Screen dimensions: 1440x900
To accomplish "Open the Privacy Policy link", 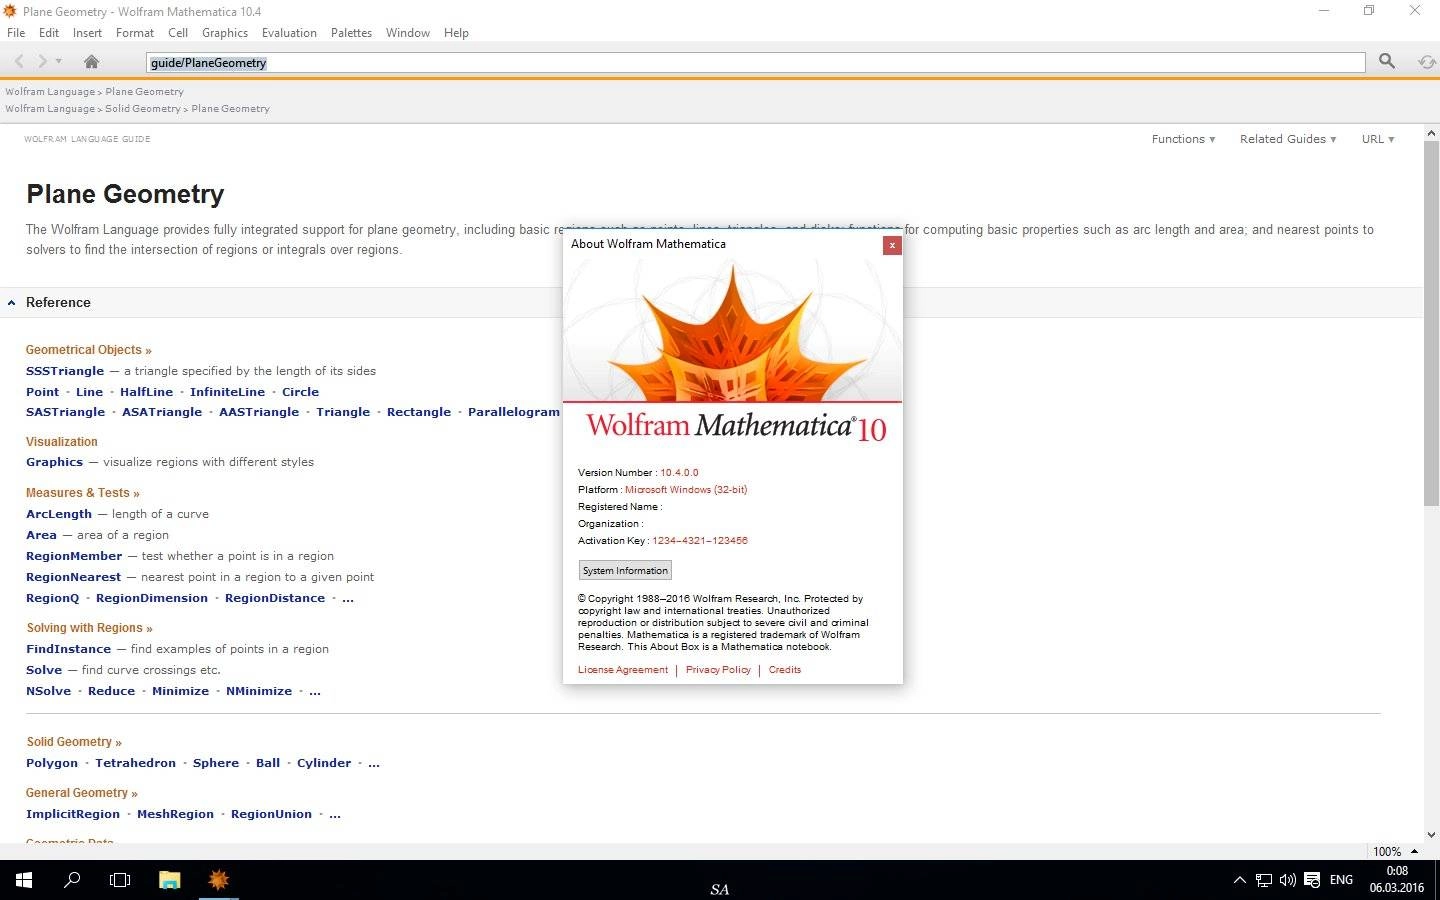I will click(718, 670).
